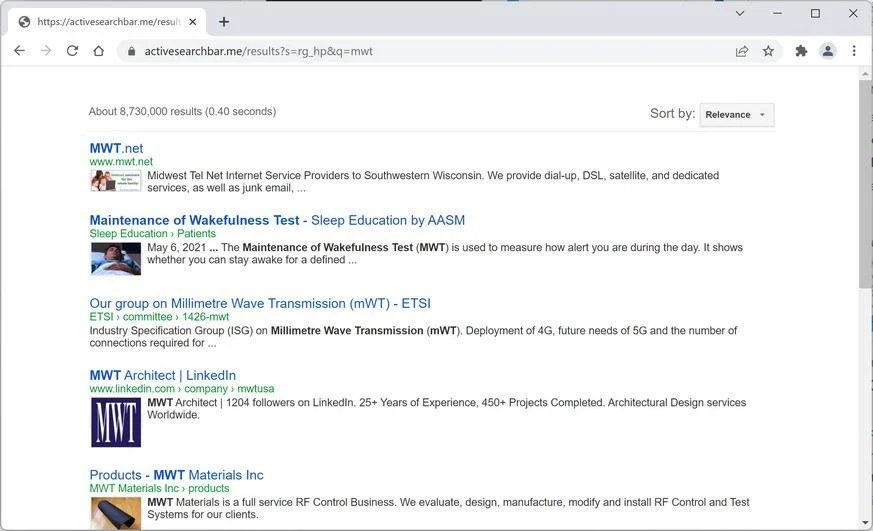Click the scrollbar up arrow
Viewport: 873px width, 531px height.
pyautogui.click(x=865, y=73)
